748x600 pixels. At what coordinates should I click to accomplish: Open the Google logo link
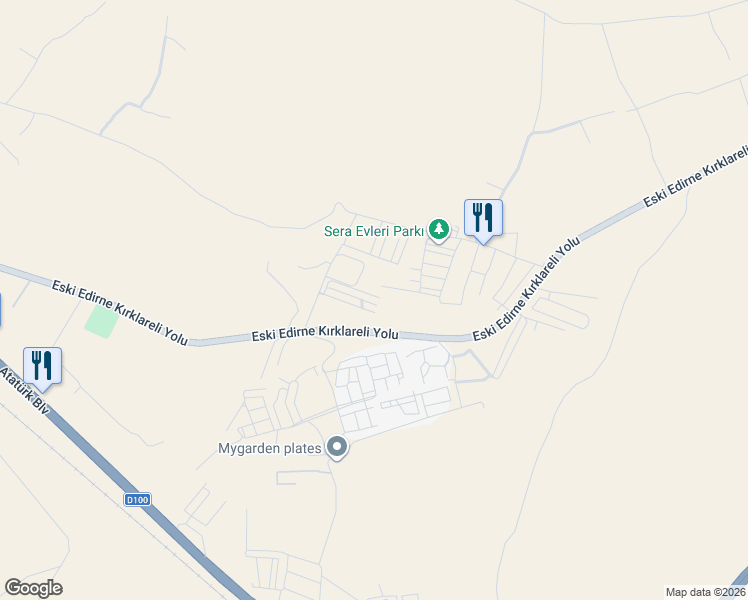pyautogui.click(x=33, y=588)
